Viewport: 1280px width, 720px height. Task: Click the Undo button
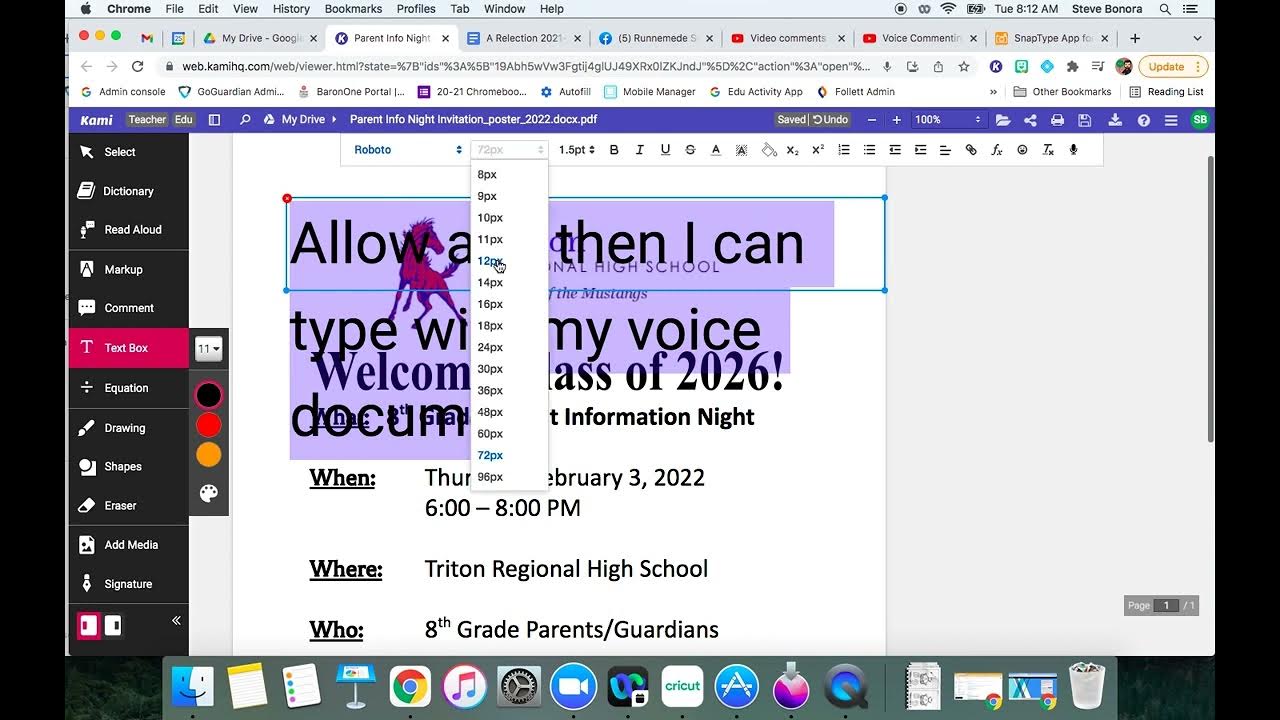(x=830, y=120)
